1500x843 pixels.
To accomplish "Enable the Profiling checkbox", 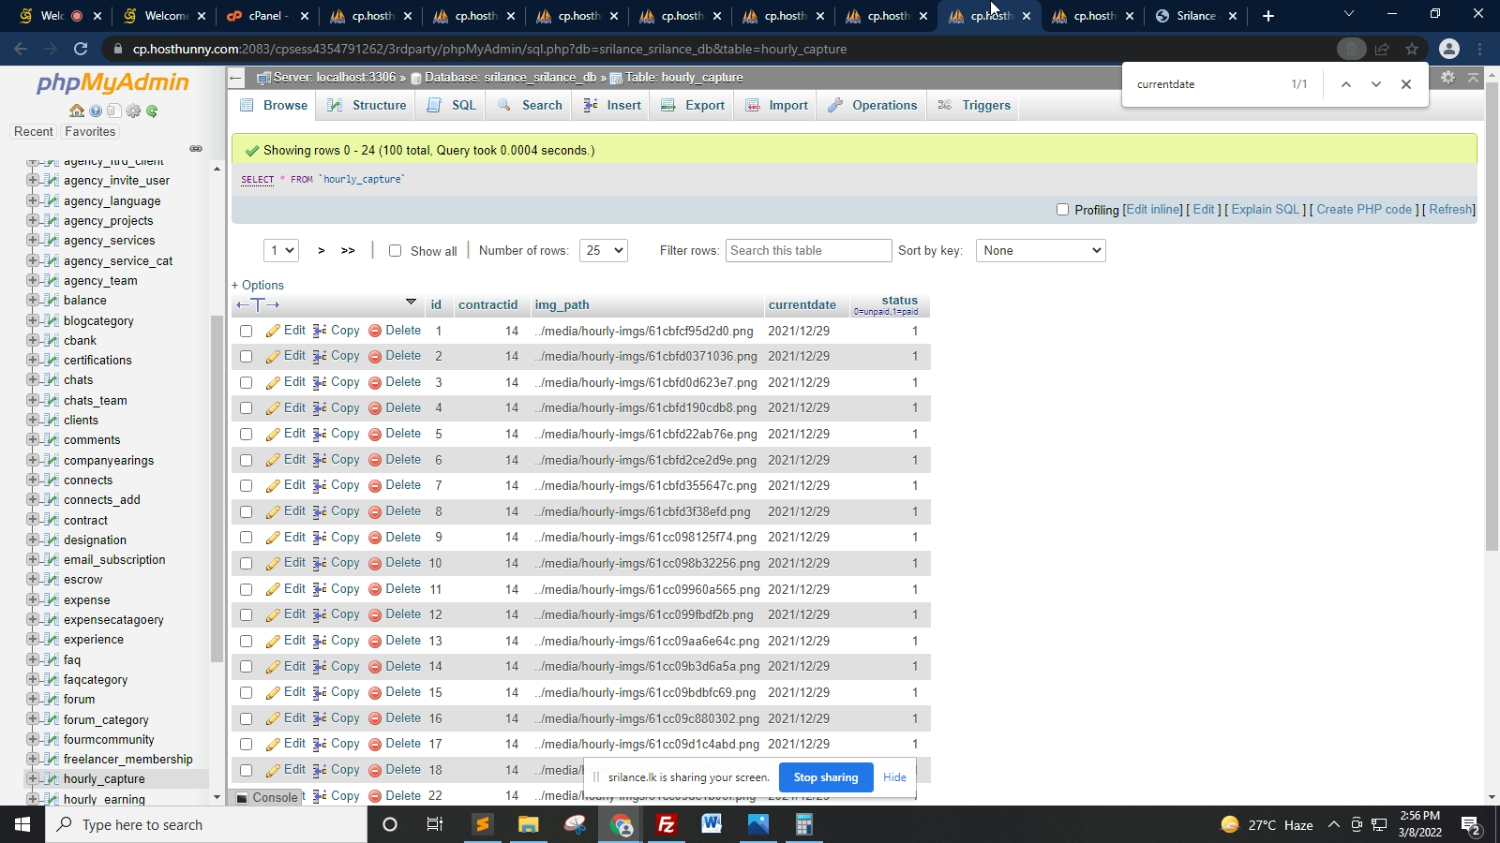I will pyautogui.click(x=1063, y=210).
